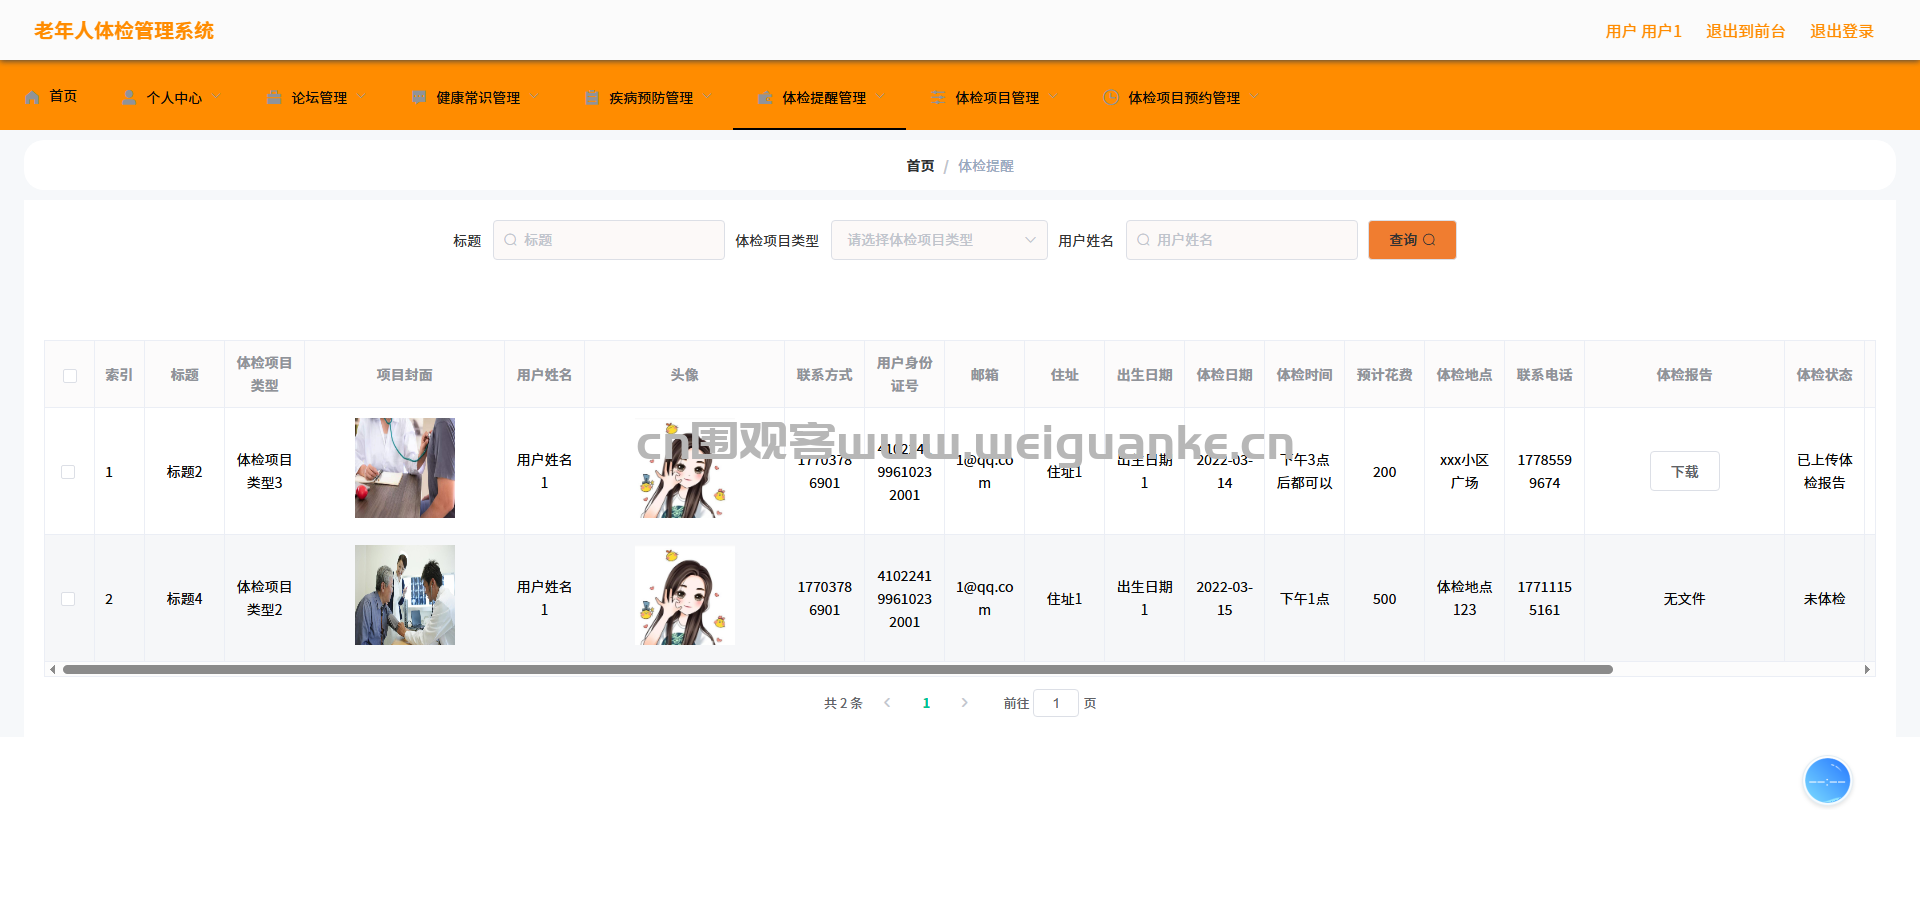Open the 体检项目预约管理 menu
The height and width of the screenshot is (919, 1920).
[x=1184, y=97]
